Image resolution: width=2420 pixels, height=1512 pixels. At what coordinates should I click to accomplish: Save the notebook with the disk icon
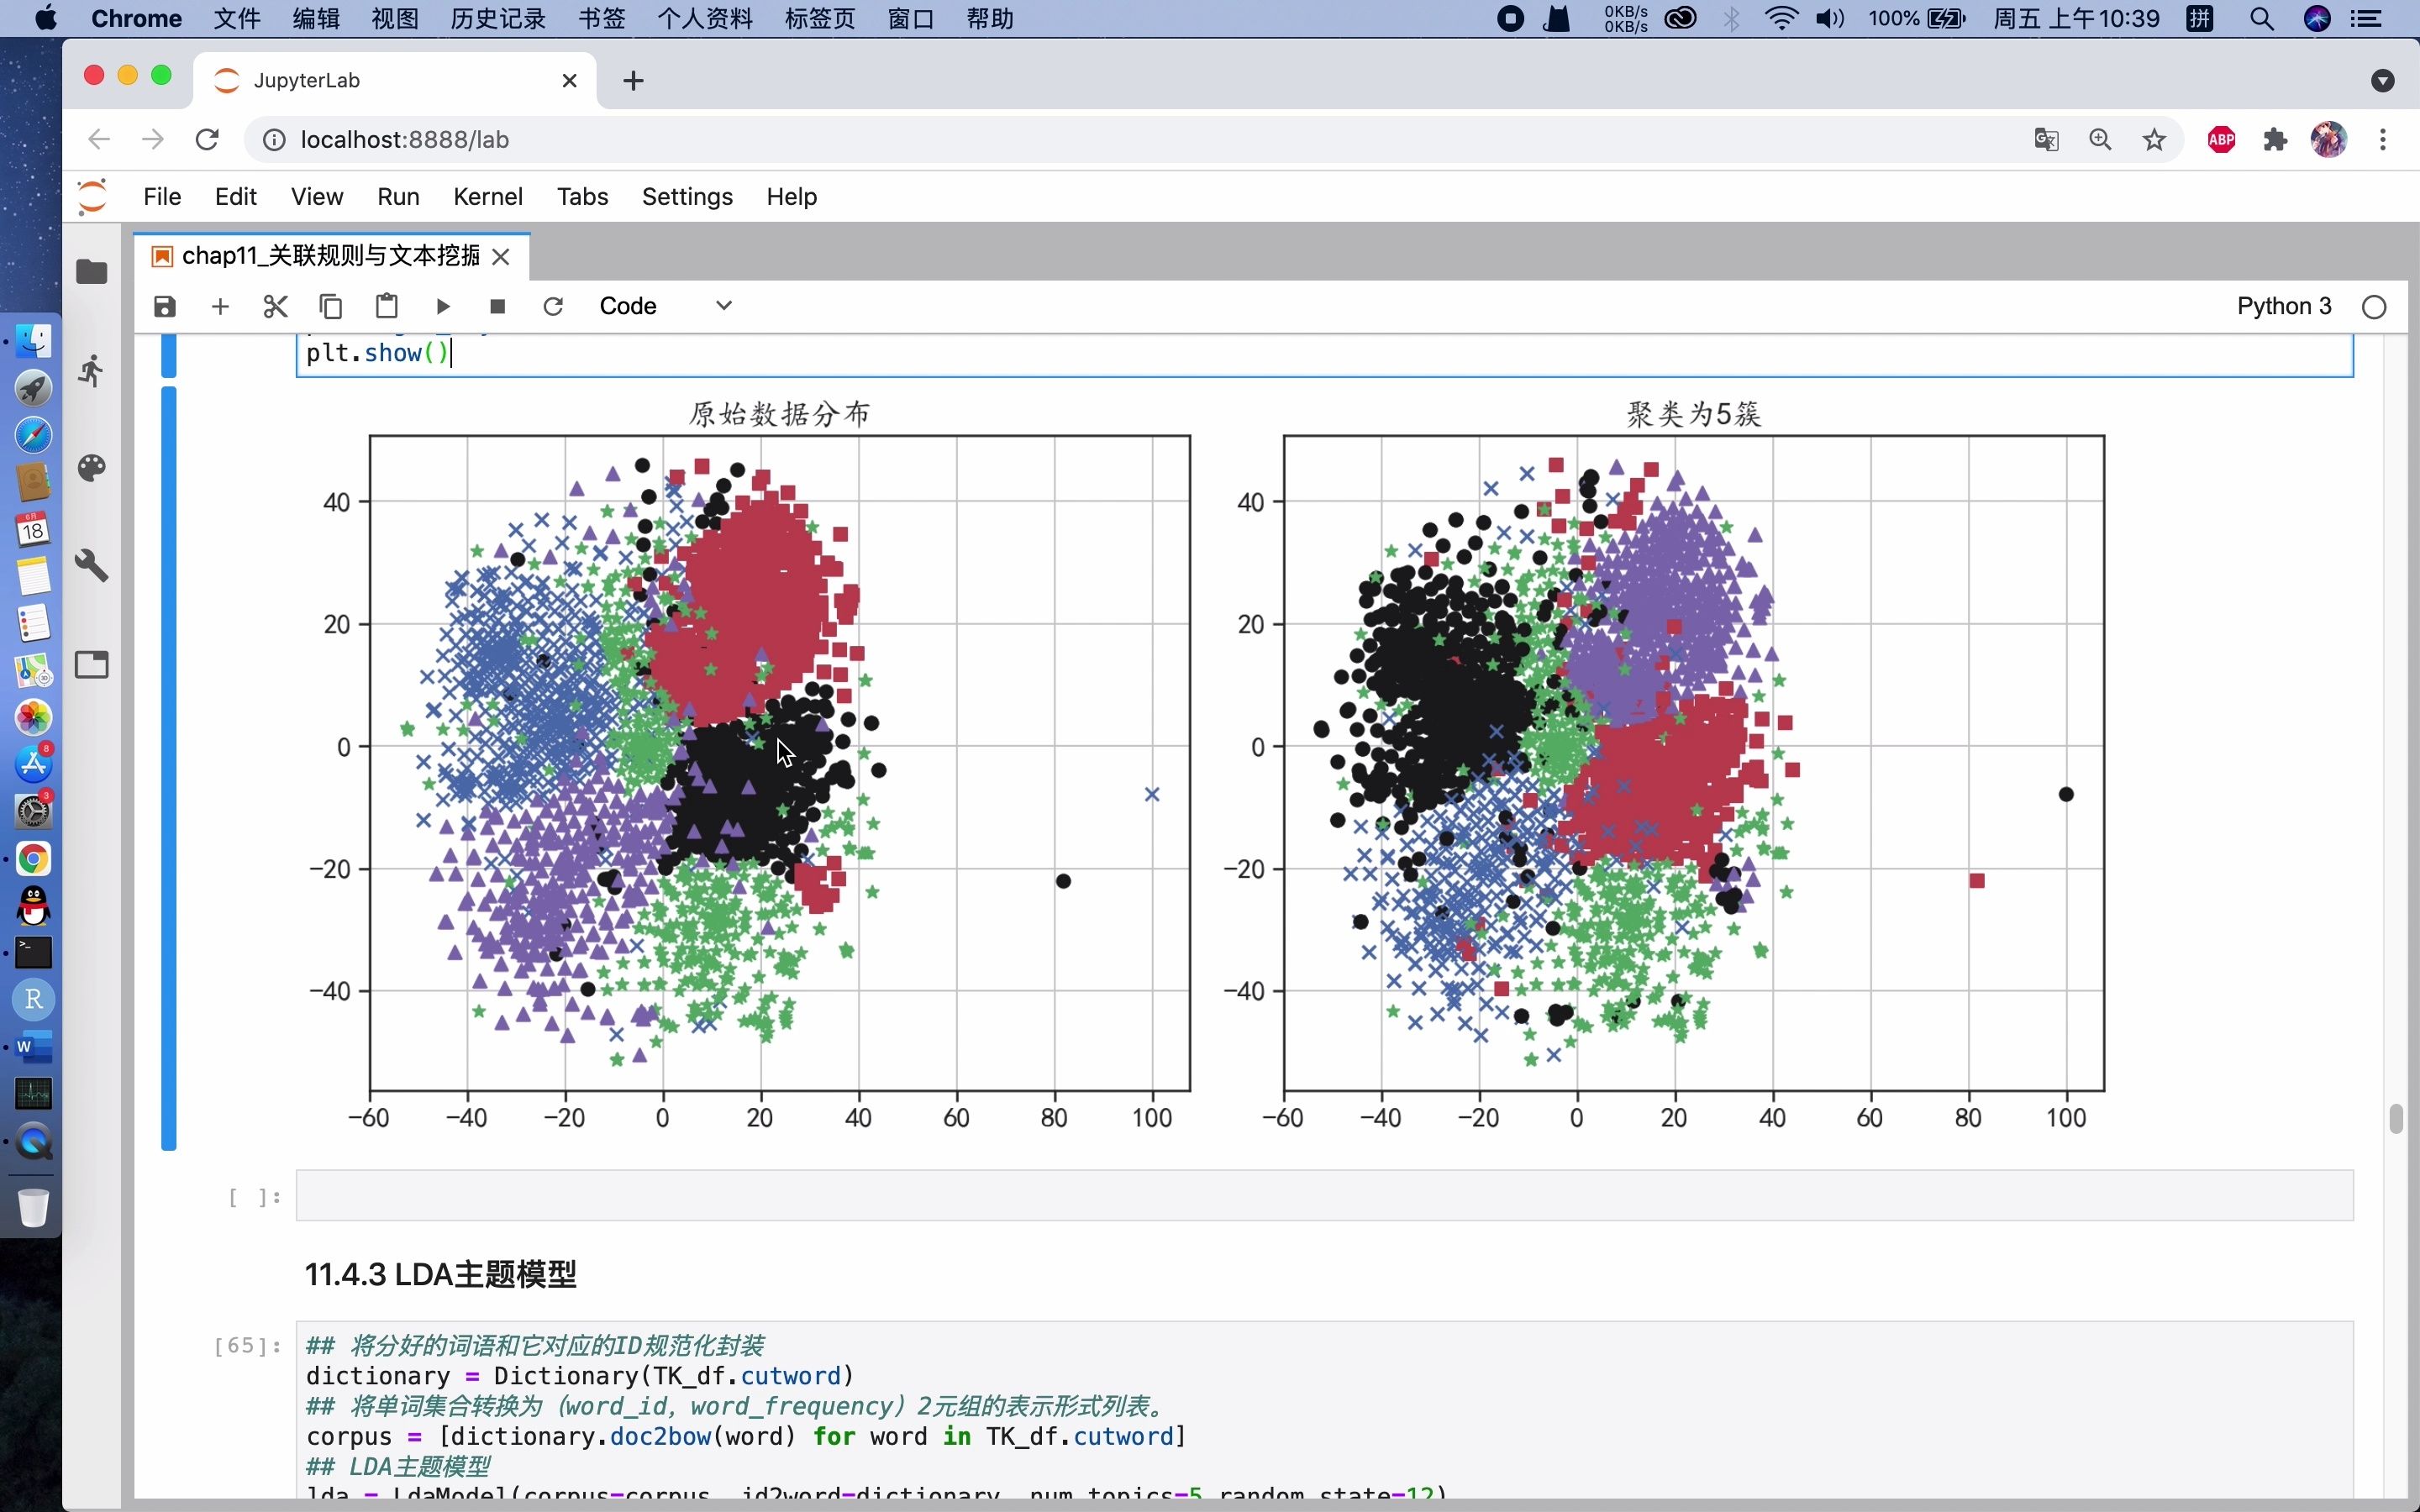[x=165, y=306]
